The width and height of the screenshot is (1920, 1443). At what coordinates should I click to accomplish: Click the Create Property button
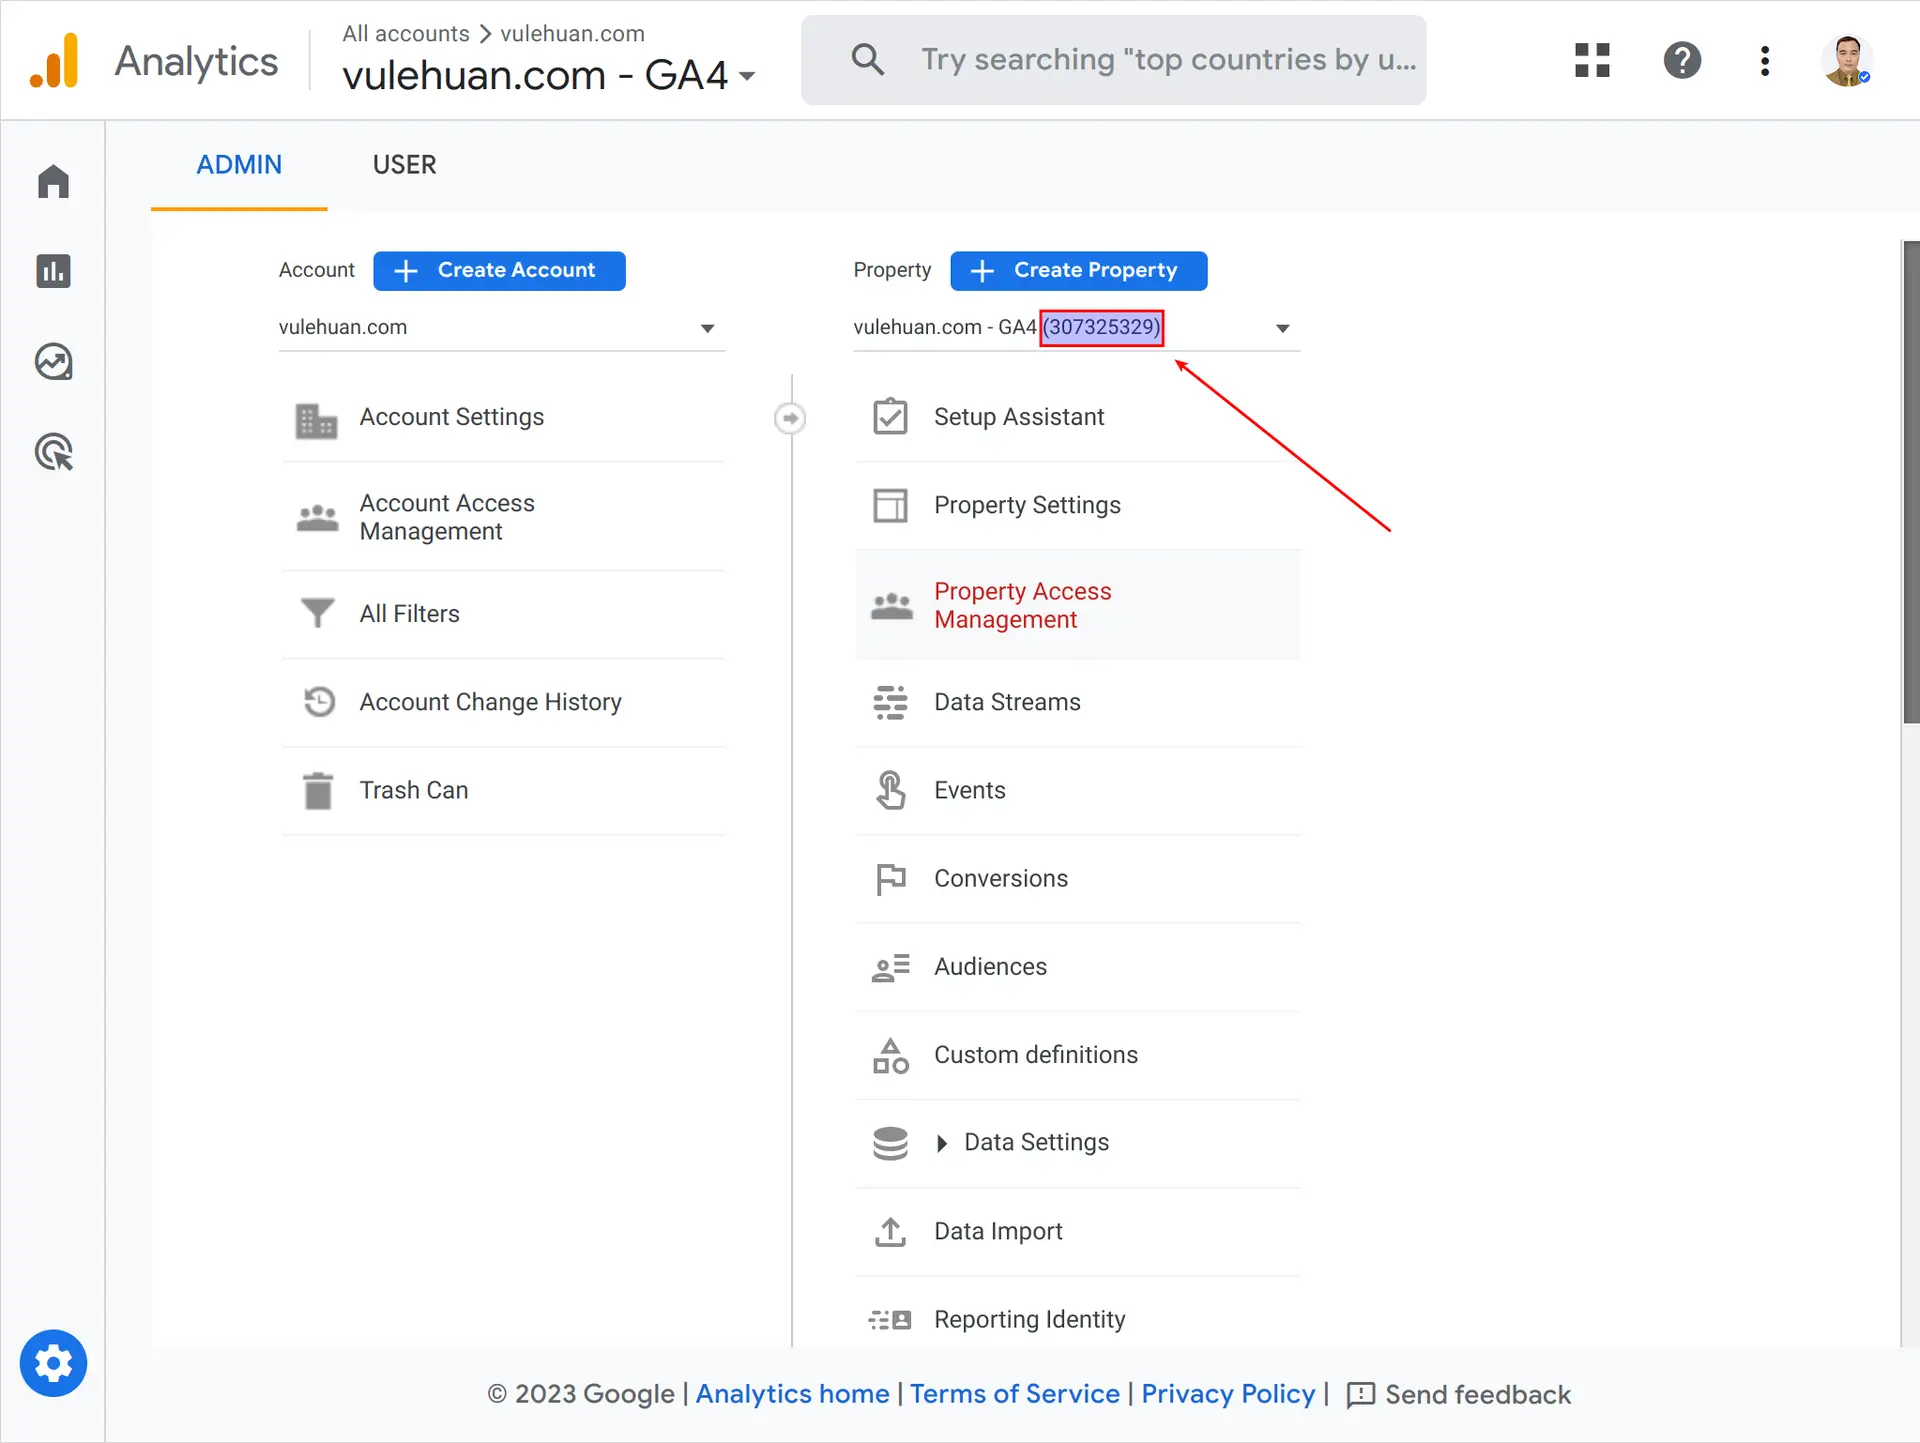(1078, 271)
